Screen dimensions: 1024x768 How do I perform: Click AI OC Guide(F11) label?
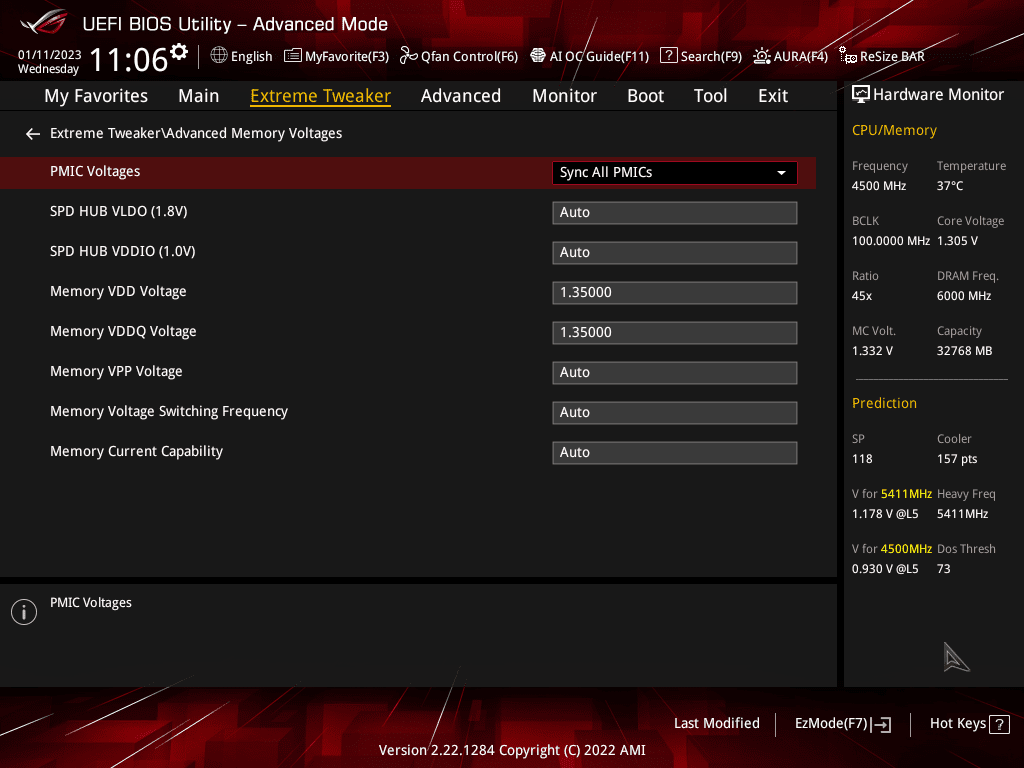click(x=600, y=57)
